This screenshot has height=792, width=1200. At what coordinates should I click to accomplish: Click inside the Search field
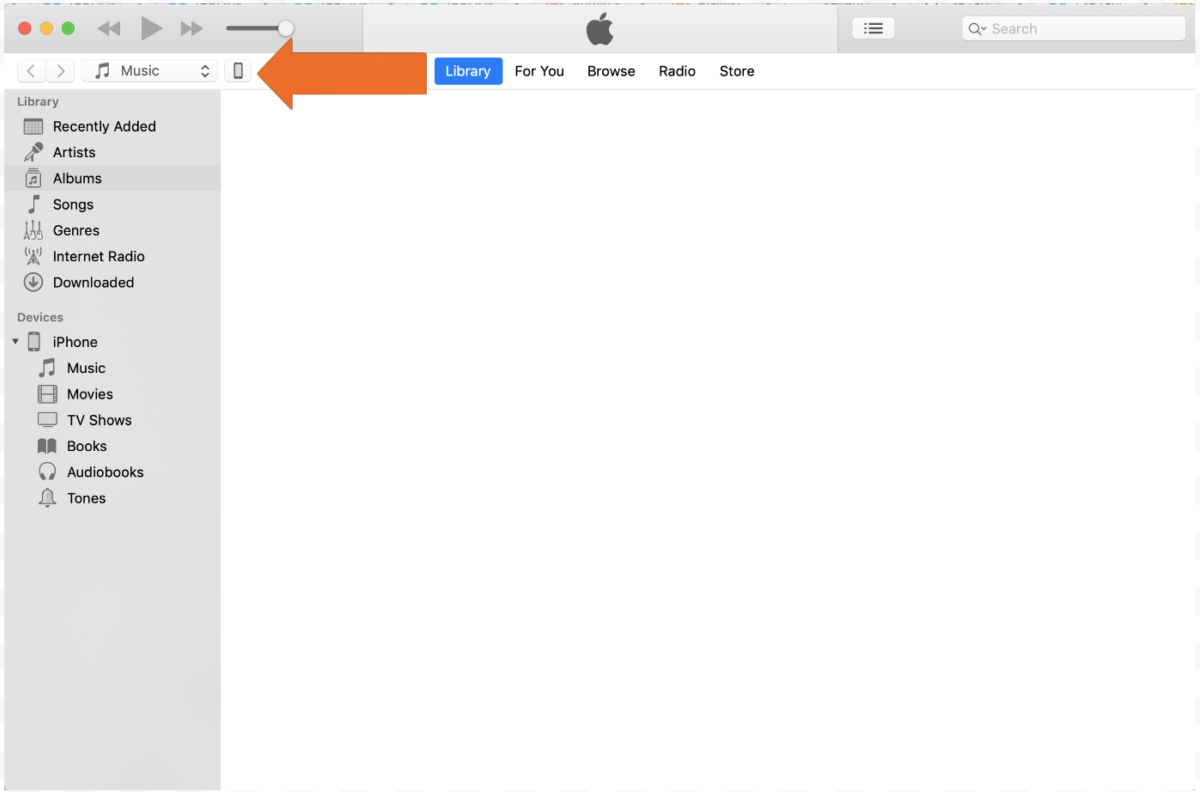tap(1072, 28)
